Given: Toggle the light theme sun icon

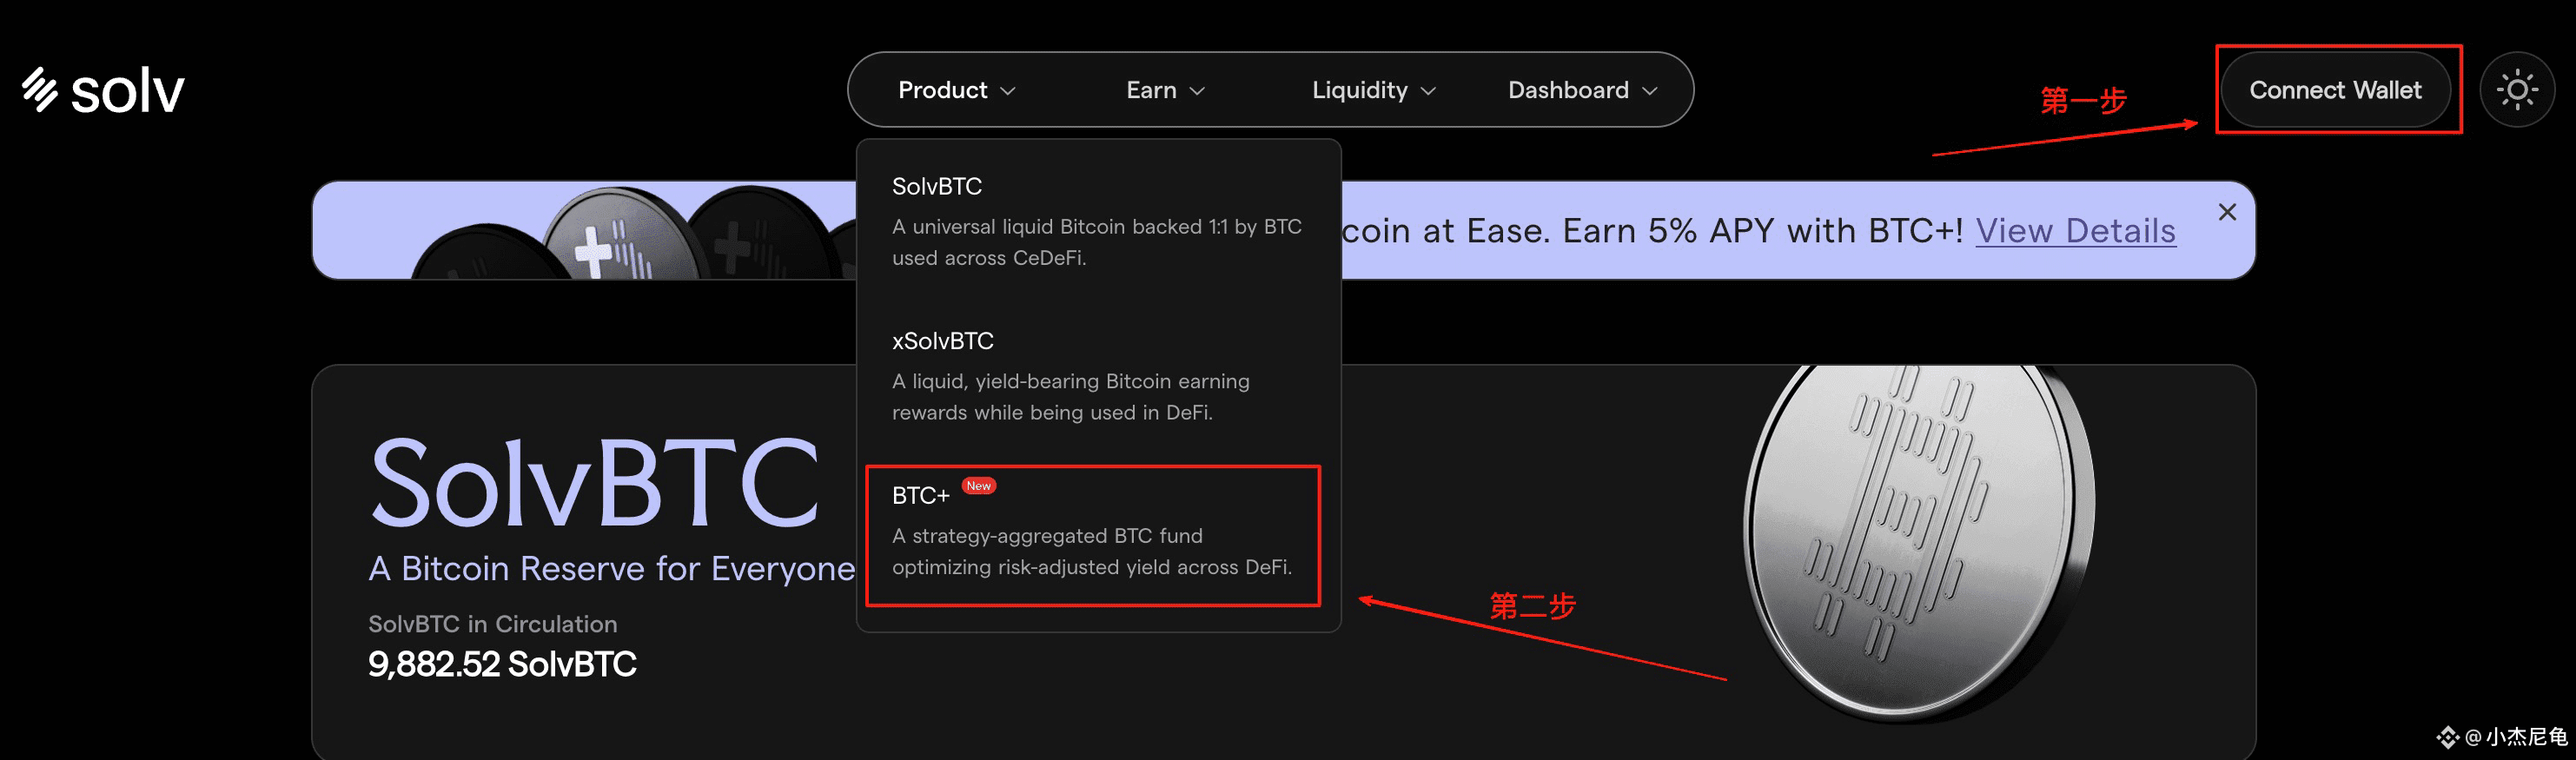Looking at the screenshot, I should (2517, 90).
